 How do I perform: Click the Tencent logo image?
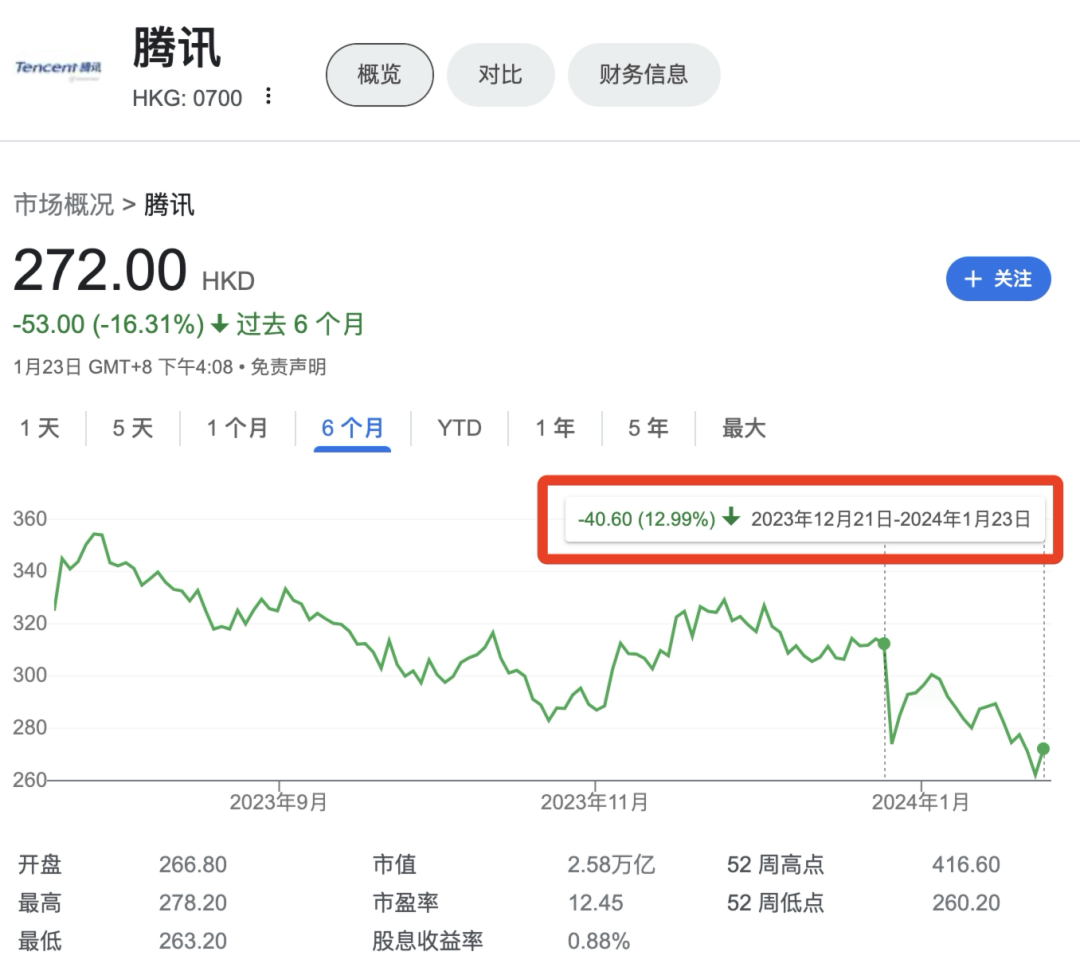pyautogui.click(x=59, y=68)
